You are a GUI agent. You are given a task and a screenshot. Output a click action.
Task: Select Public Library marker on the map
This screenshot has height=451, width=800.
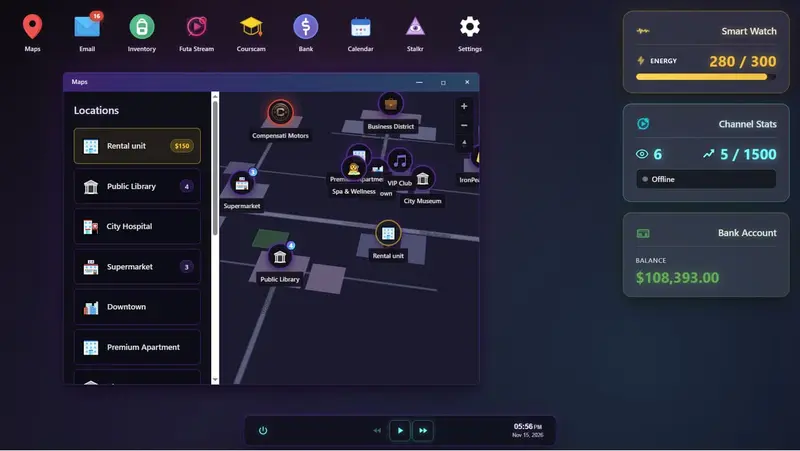tap(280, 256)
